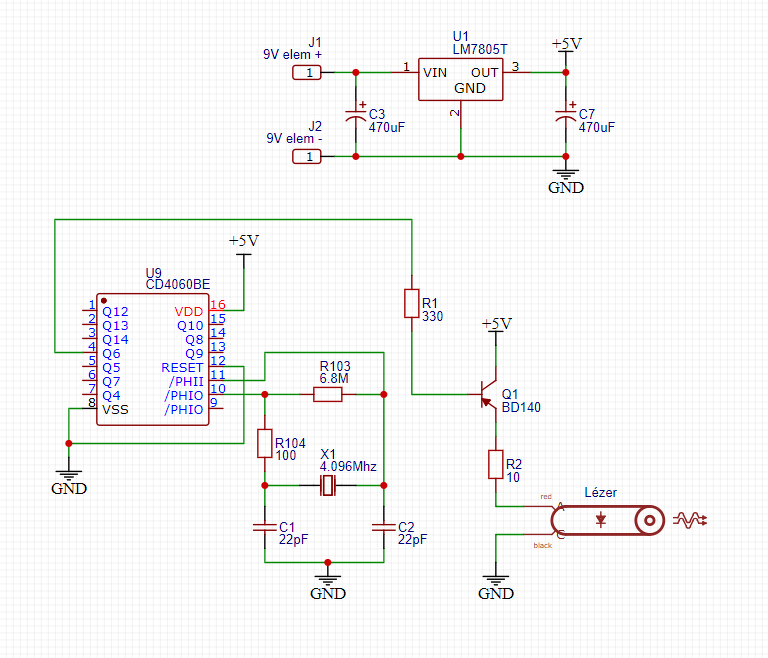
Task: Click the junction dot at the VSS ground node
Action: (69, 443)
